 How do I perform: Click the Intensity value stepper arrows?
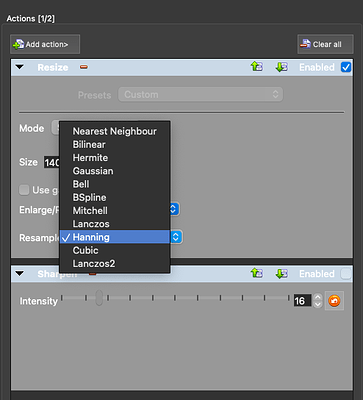pos(318,301)
